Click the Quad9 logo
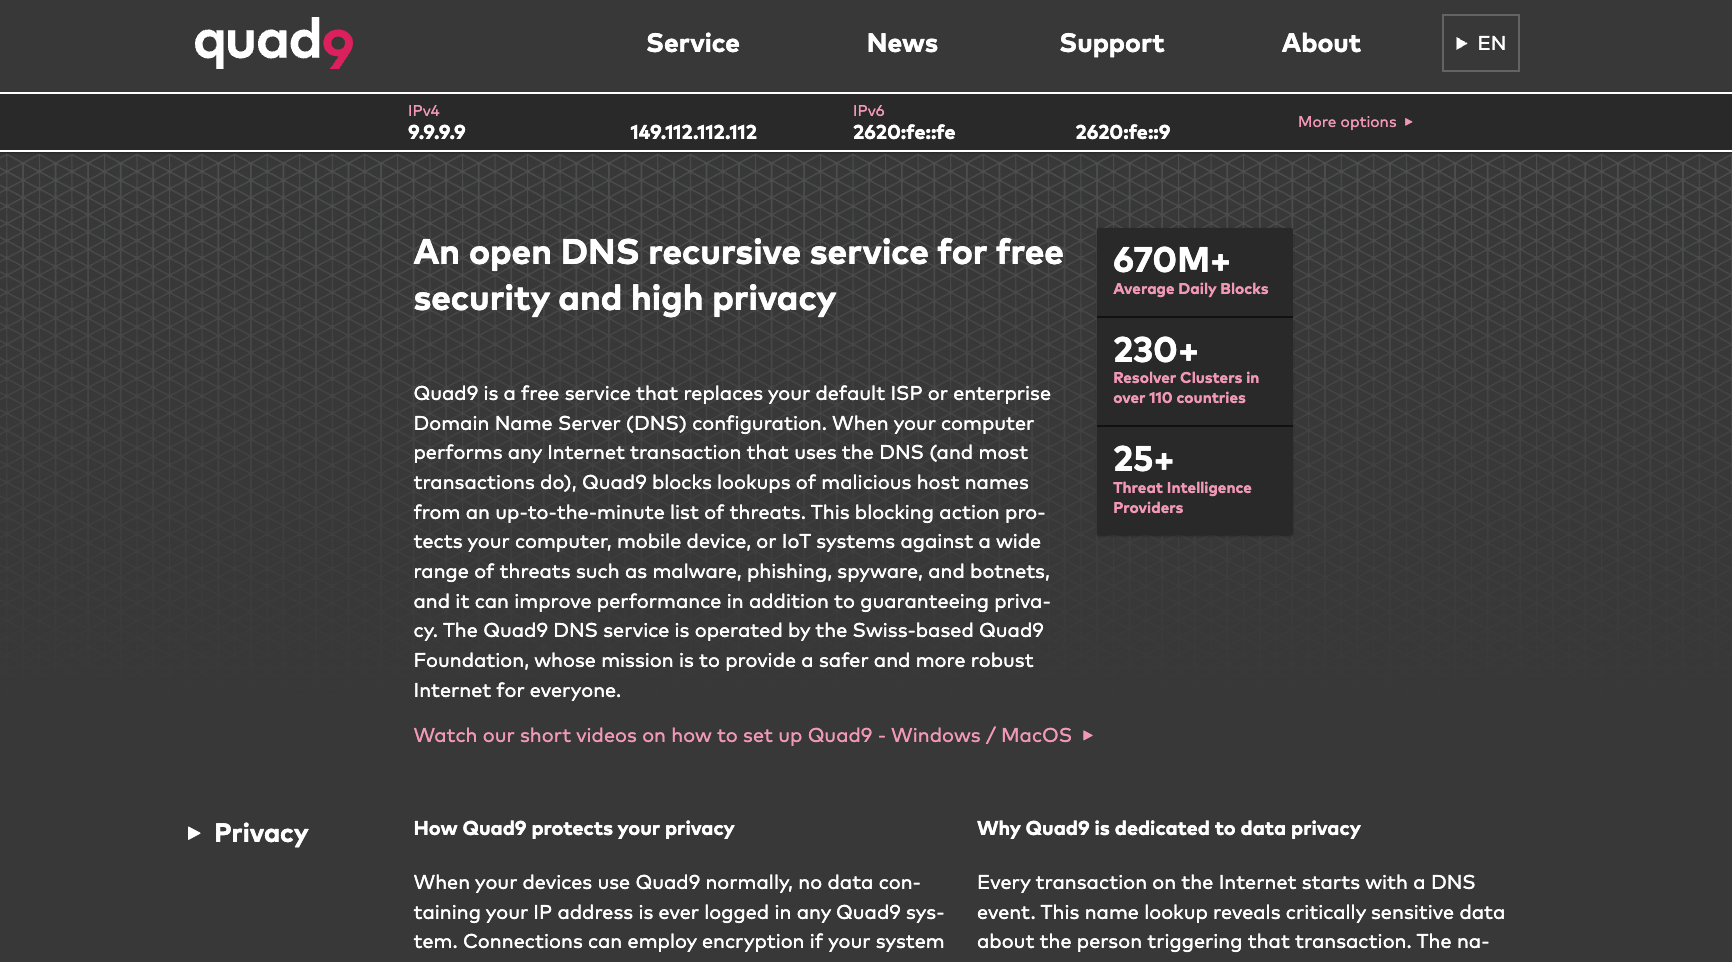 click(x=273, y=44)
